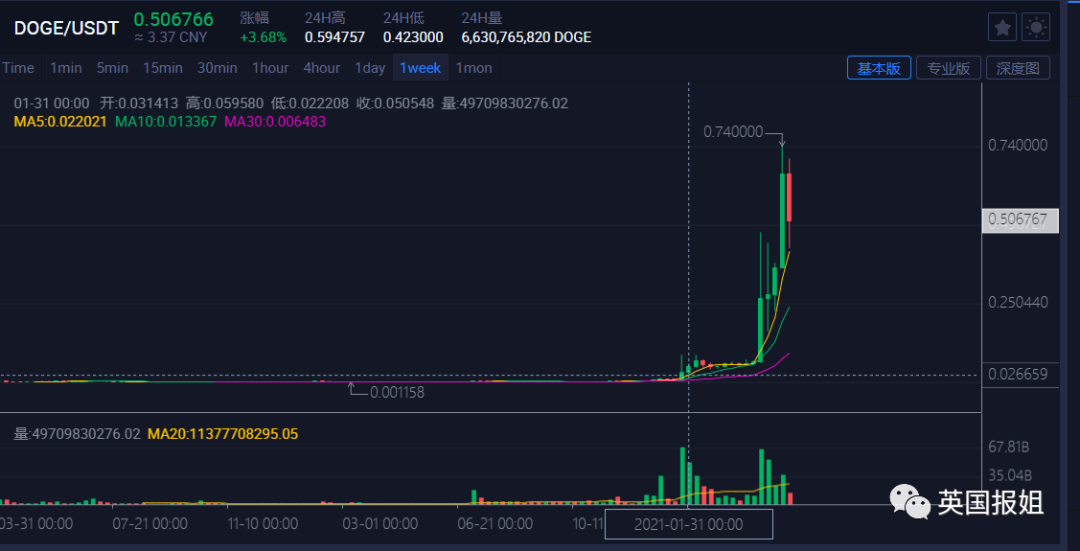Select the 1min interval

pyautogui.click(x=66, y=67)
